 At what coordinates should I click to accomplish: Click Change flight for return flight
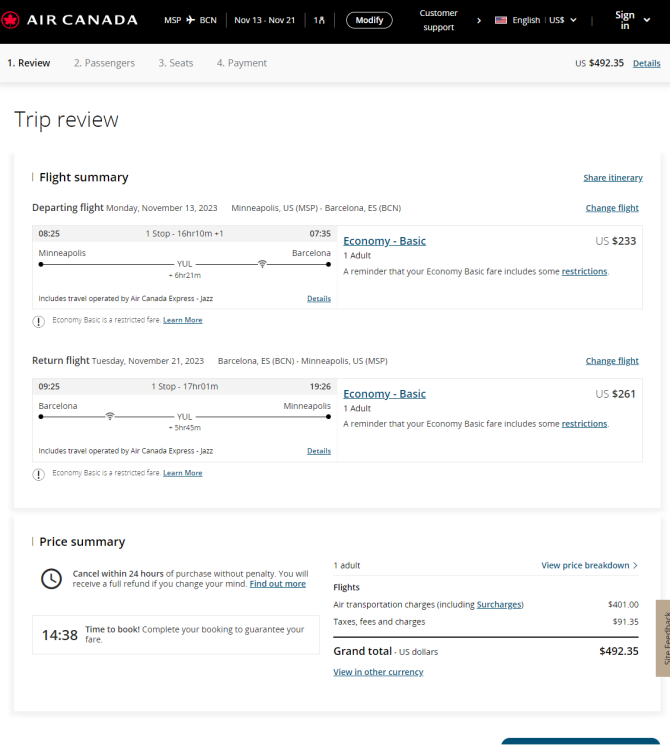(x=612, y=361)
